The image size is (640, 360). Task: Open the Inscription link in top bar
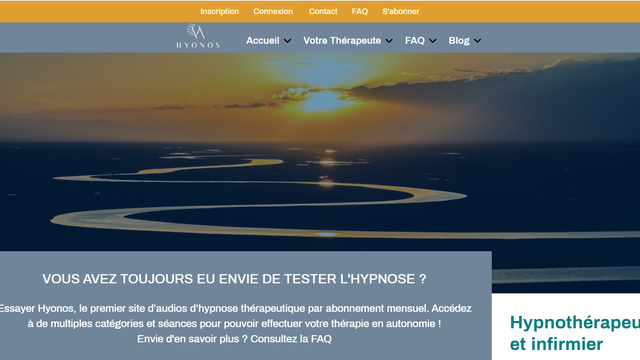tap(220, 11)
